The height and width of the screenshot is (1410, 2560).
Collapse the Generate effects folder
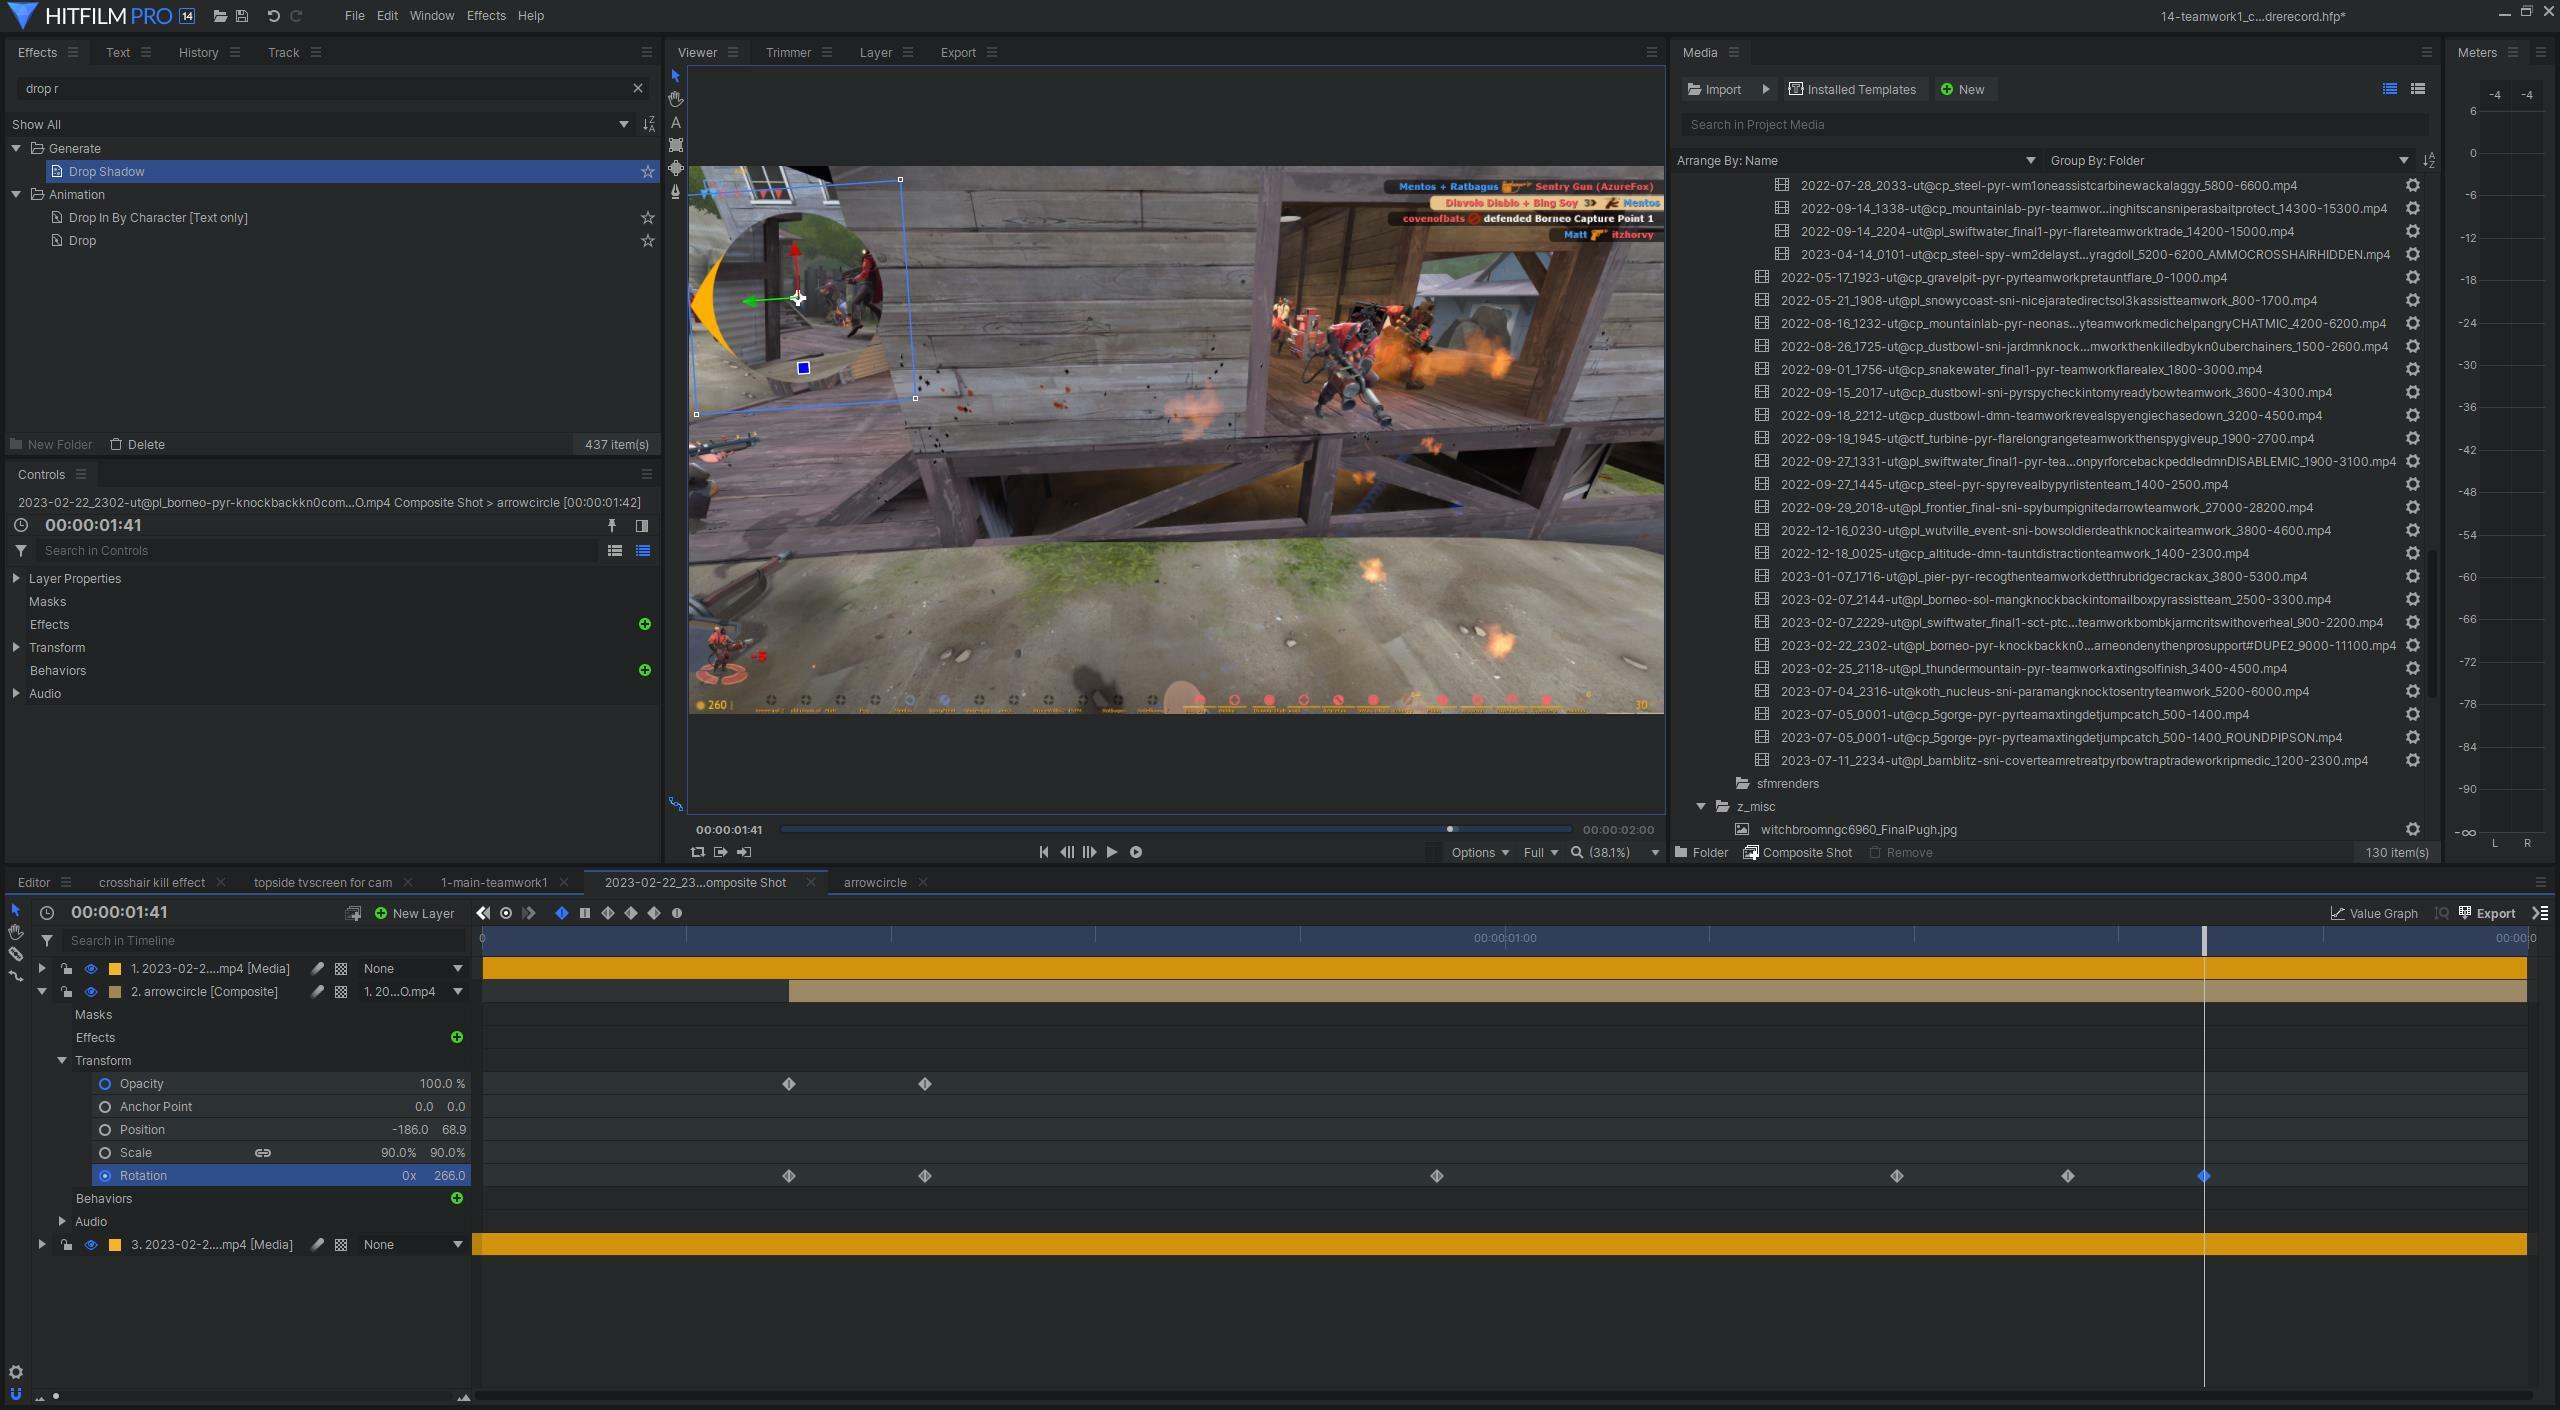pos(16,148)
